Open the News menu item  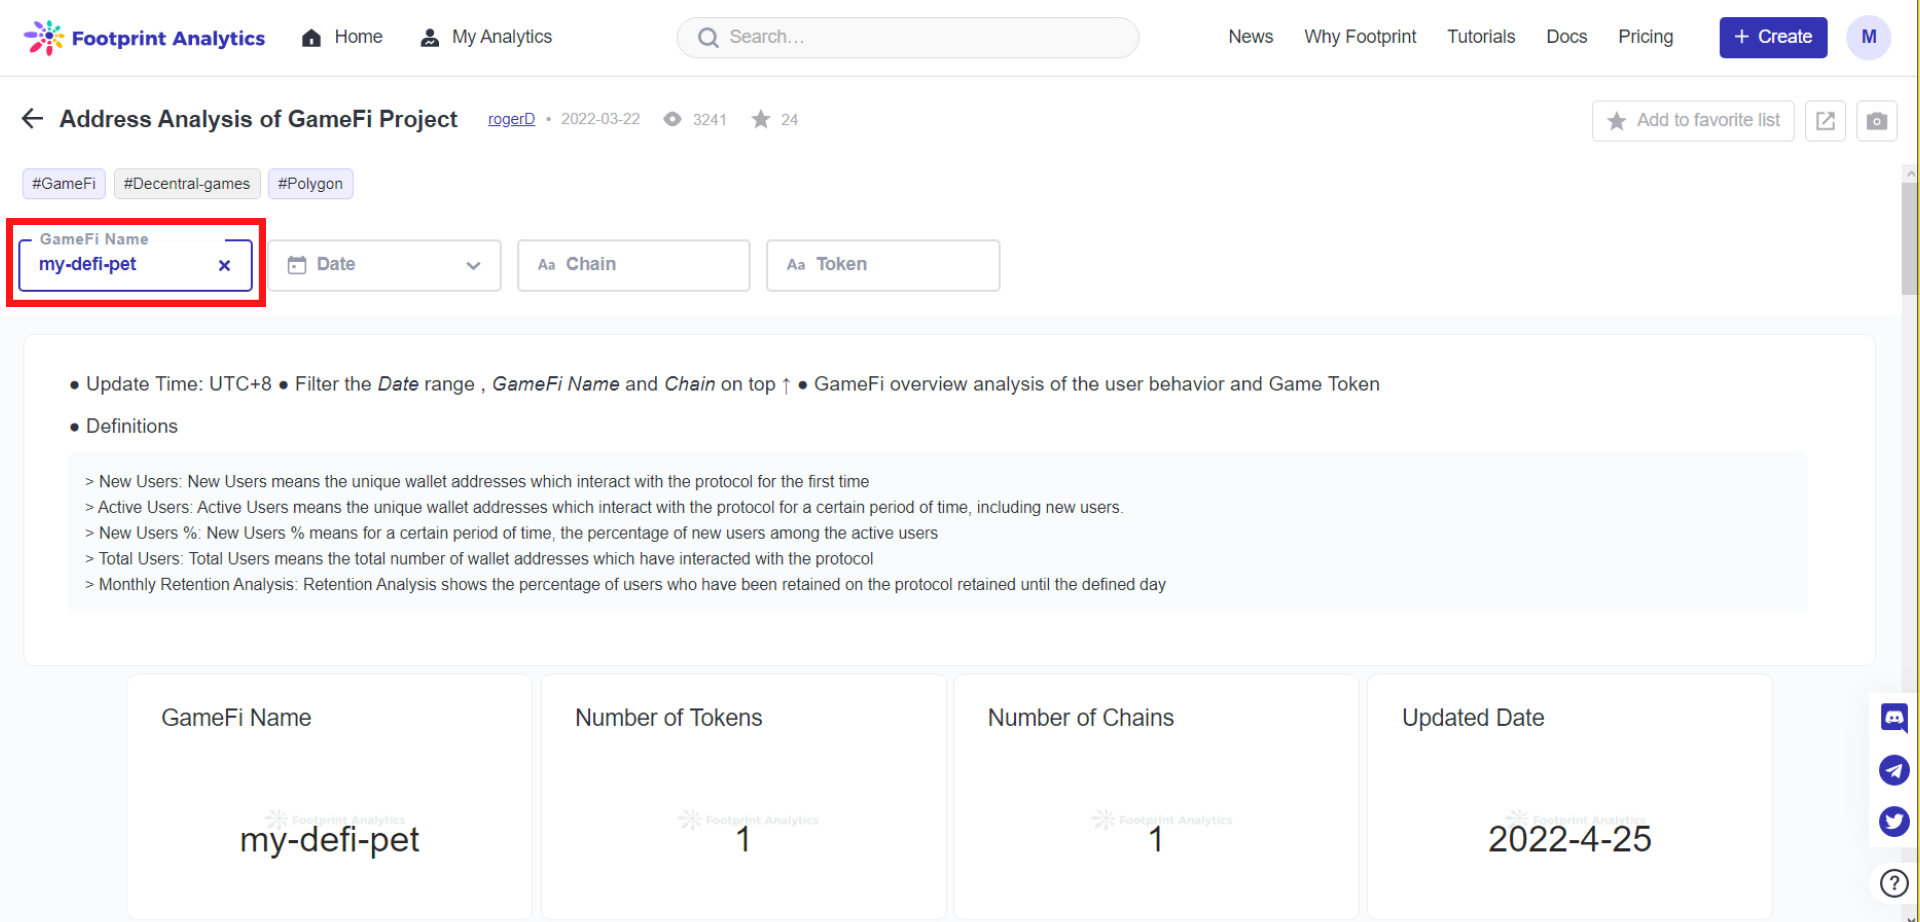coord(1250,37)
